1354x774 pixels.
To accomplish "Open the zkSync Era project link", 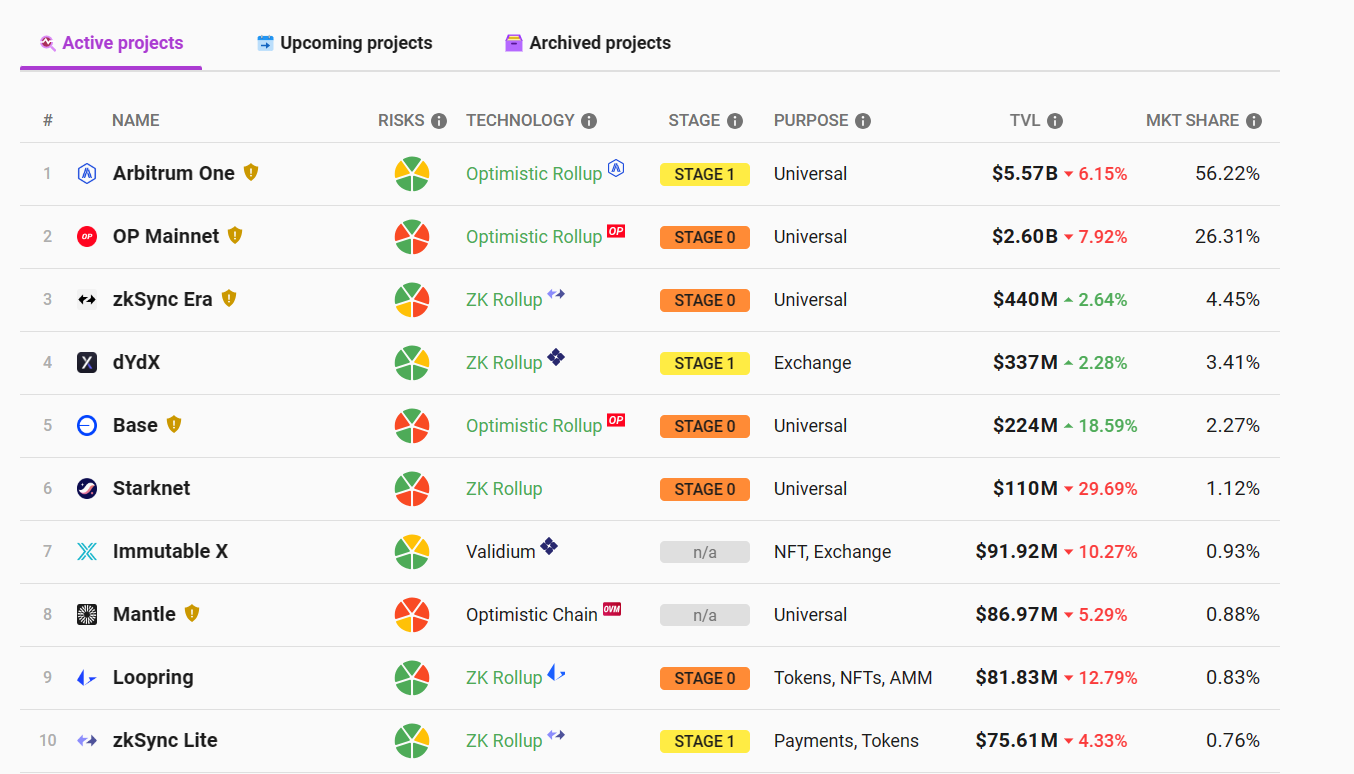I will (x=162, y=300).
